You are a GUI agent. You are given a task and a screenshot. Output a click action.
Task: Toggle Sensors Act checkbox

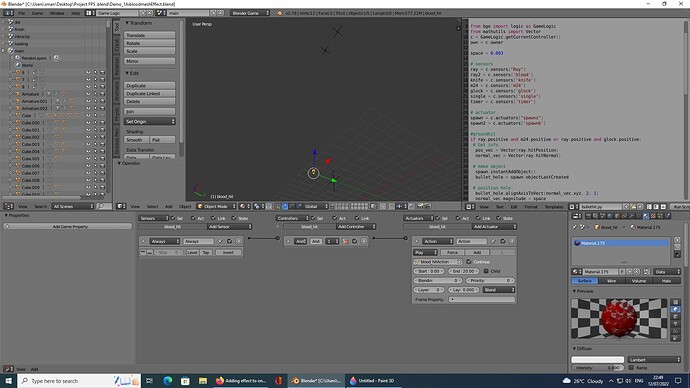[193, 218]
